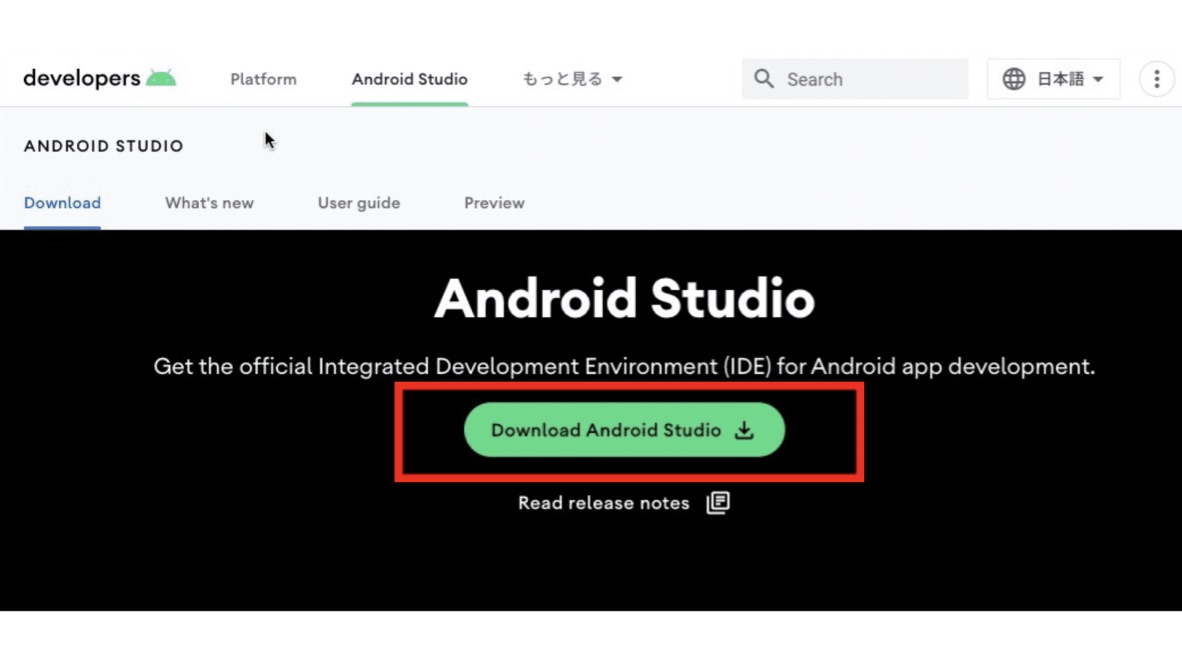Click the developers wordmark logo

coord(82,77)
